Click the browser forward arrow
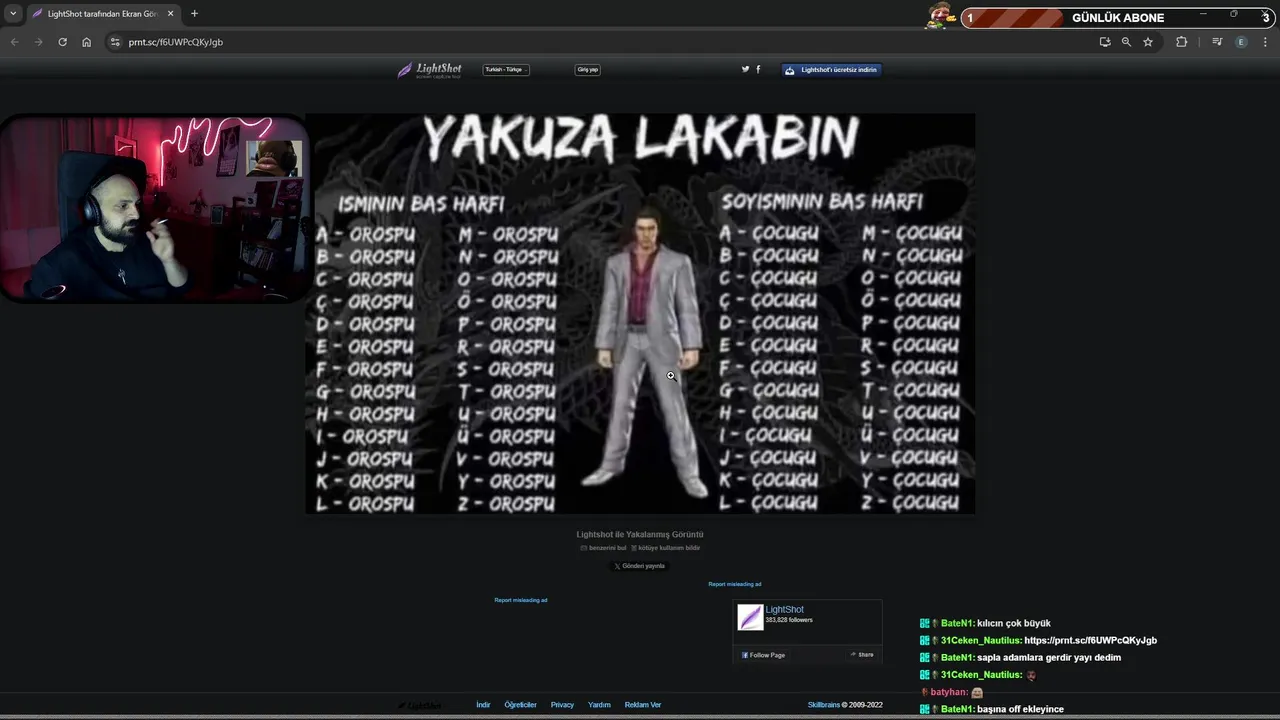 pyautogui.click(x=38, y=42)
